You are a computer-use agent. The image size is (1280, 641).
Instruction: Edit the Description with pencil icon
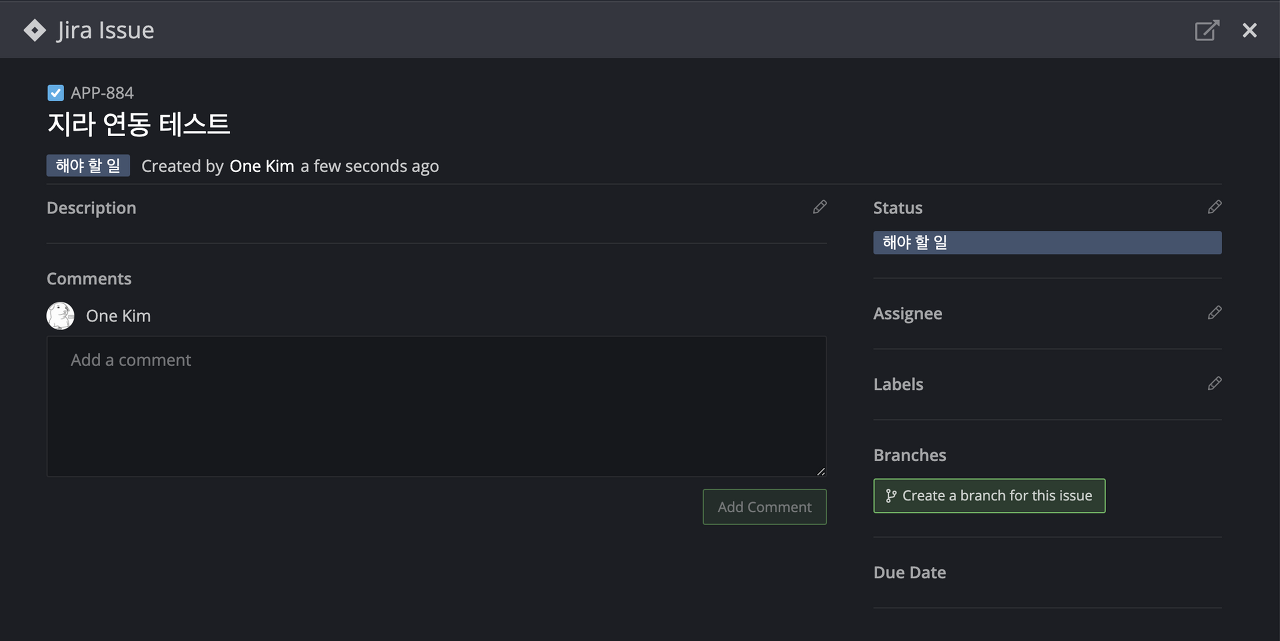[x=820, y=207]
